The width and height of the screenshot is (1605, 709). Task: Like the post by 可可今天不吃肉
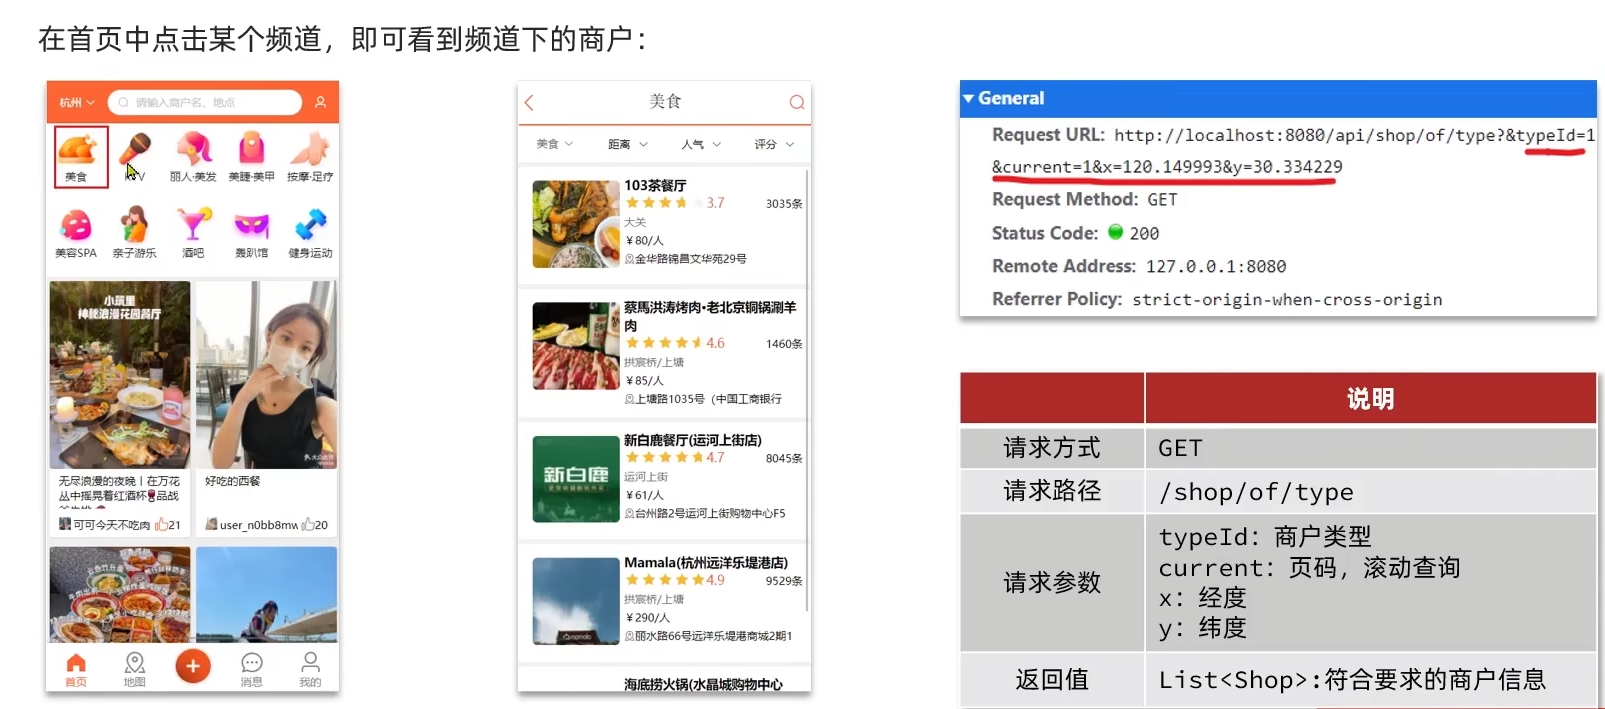162,524
